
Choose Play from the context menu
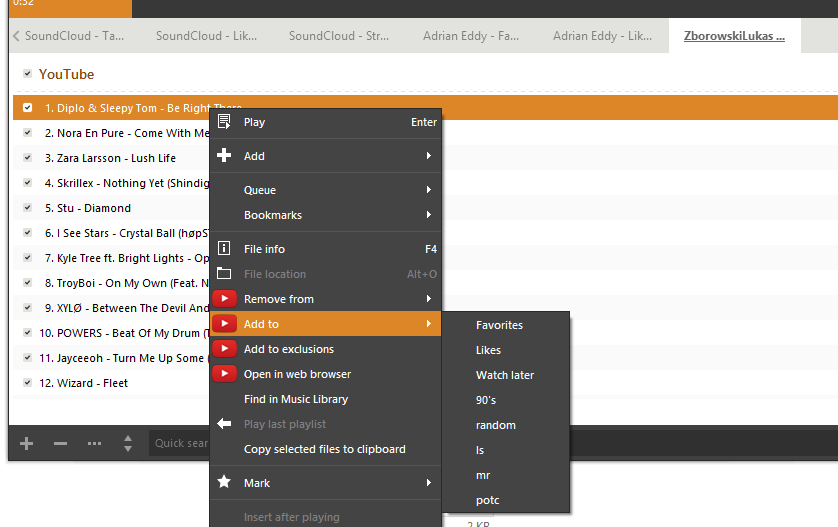(325, 122)
